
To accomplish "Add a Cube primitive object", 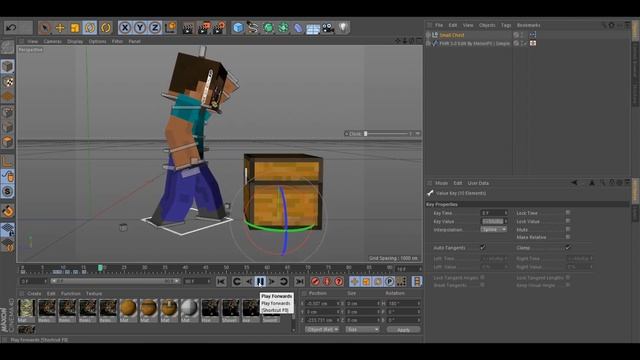I will click(x=238, y=28).
